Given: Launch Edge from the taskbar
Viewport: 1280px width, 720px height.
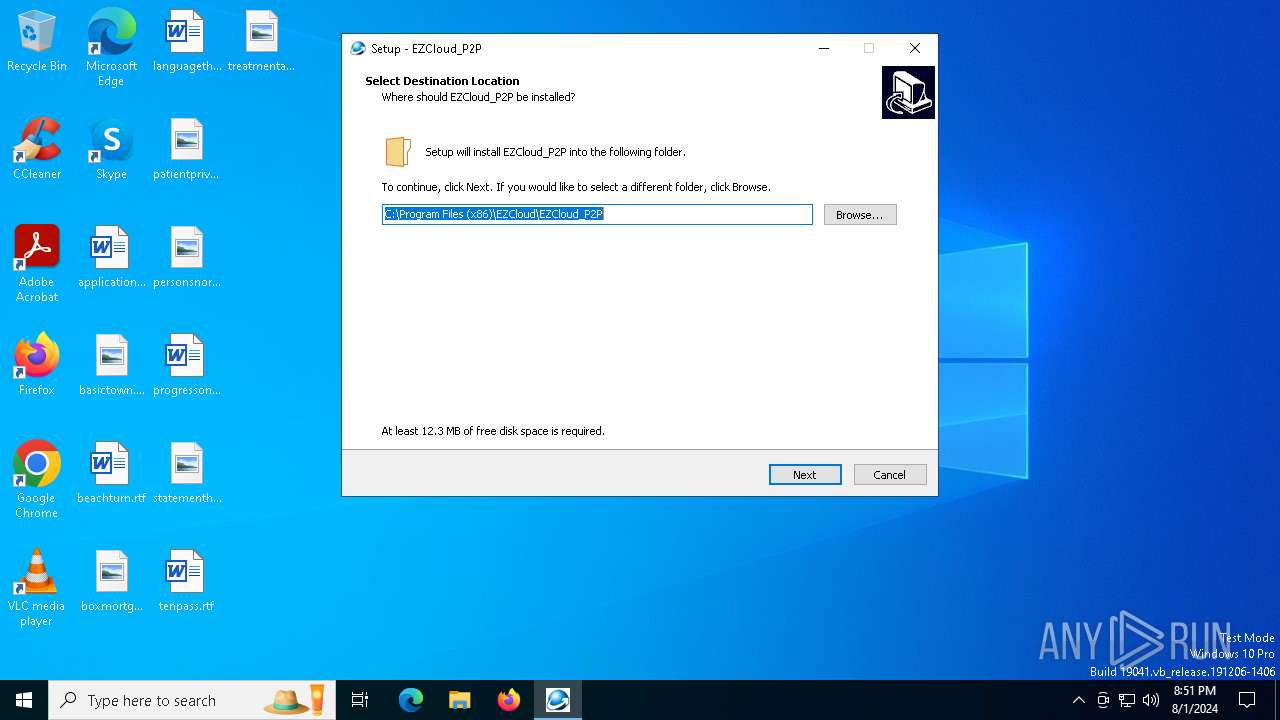Looking at the screenshot, I should click(x=411, y=700).
